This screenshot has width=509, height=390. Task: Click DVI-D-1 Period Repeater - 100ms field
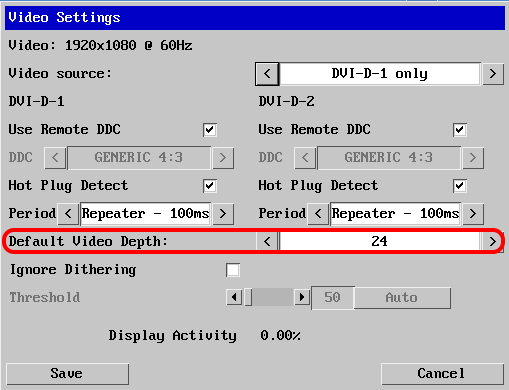[145, 213]
